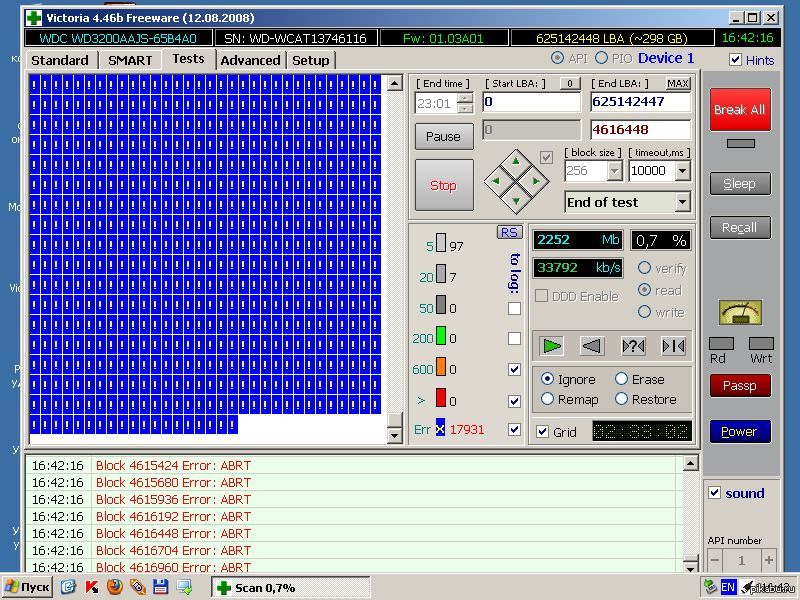Click the reverse scan direction icon
800x600 pixels.
tap(592, 346)
